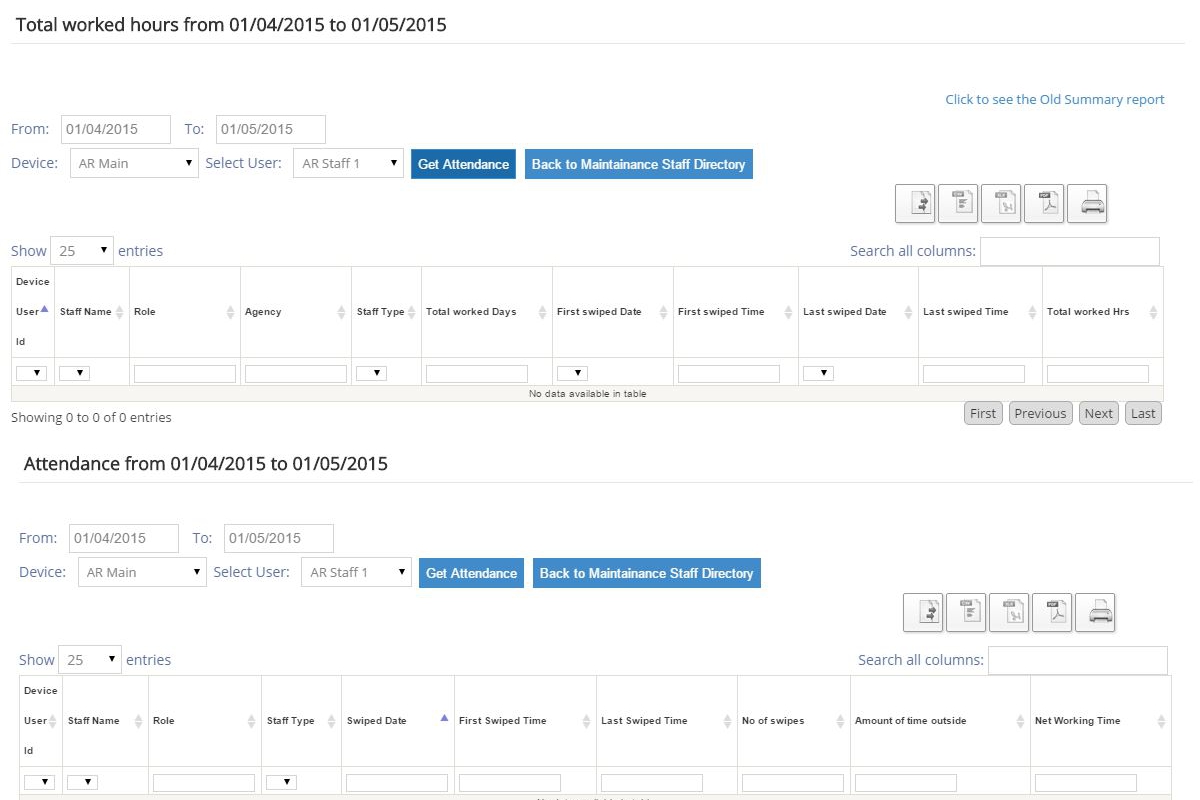
Task: Sort top table by Total worked Days column
Action: [x=486, y=312]
